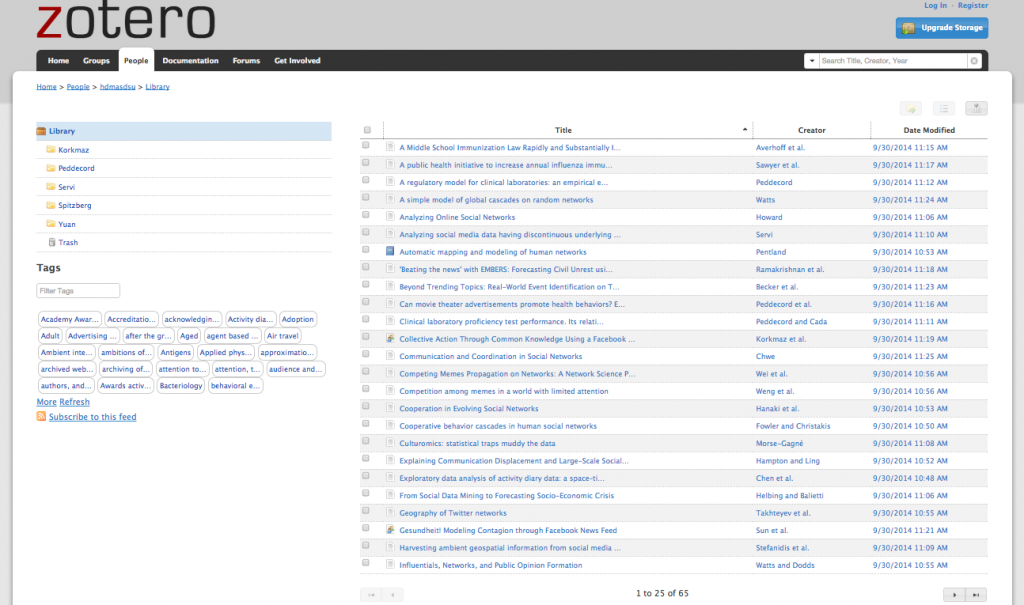Open the Forums menu item
This screenshot has height=605, width=1024.
[x=246, y=61]
